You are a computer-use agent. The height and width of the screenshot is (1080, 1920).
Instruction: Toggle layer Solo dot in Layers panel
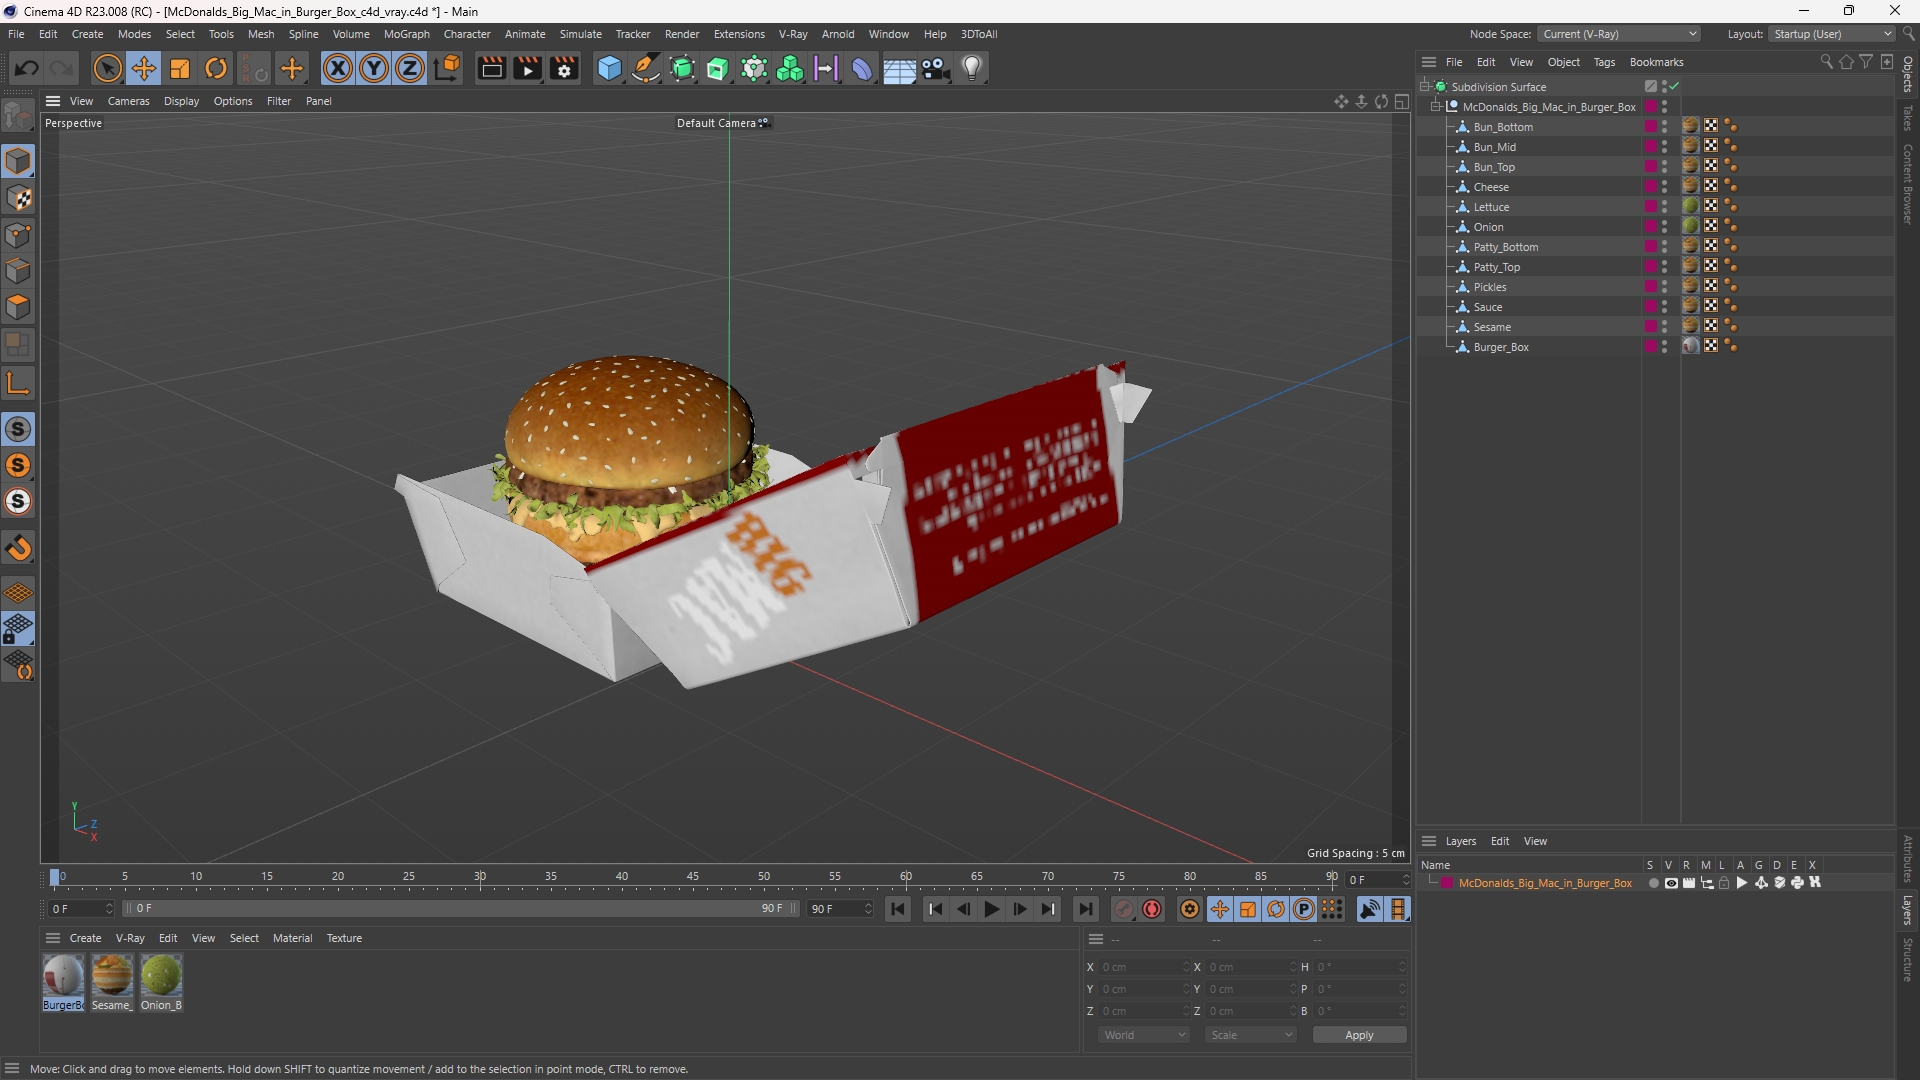click(1653, 883)
